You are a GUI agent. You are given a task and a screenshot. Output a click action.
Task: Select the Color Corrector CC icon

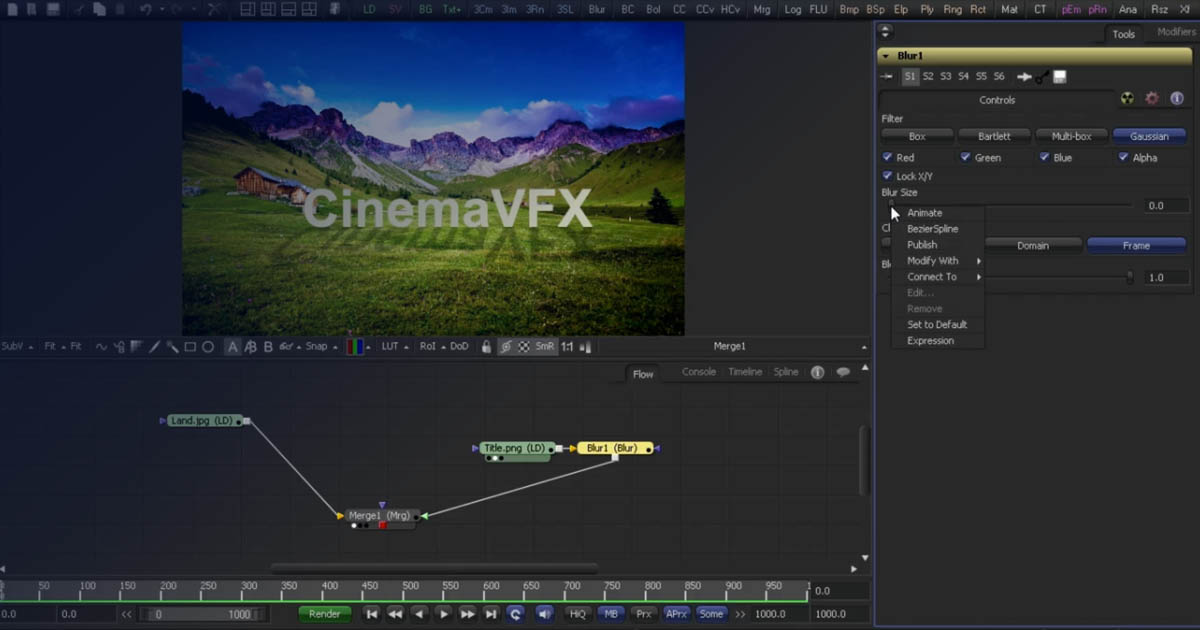tap(678, 9)
